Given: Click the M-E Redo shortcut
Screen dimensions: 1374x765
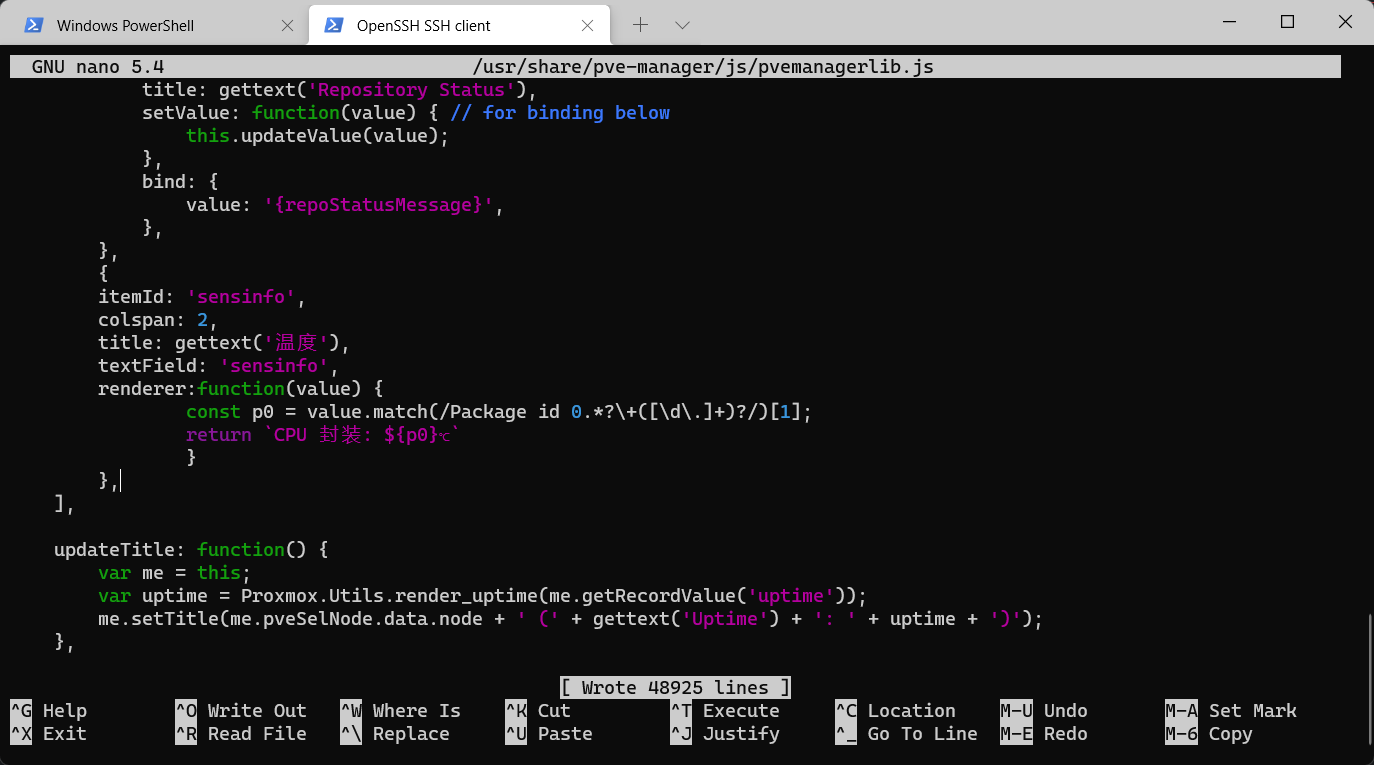Looking at the screenshot, I should (1044, 734).
